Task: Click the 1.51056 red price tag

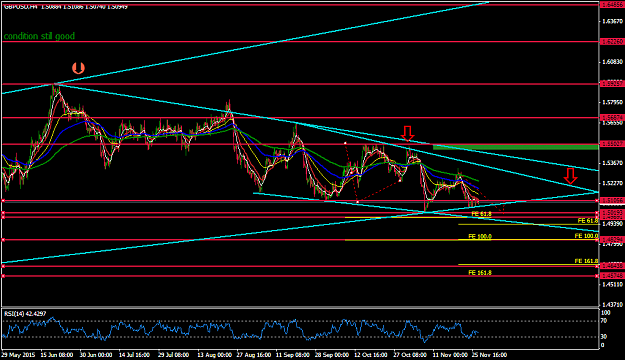Action: (x=612, y=201)
